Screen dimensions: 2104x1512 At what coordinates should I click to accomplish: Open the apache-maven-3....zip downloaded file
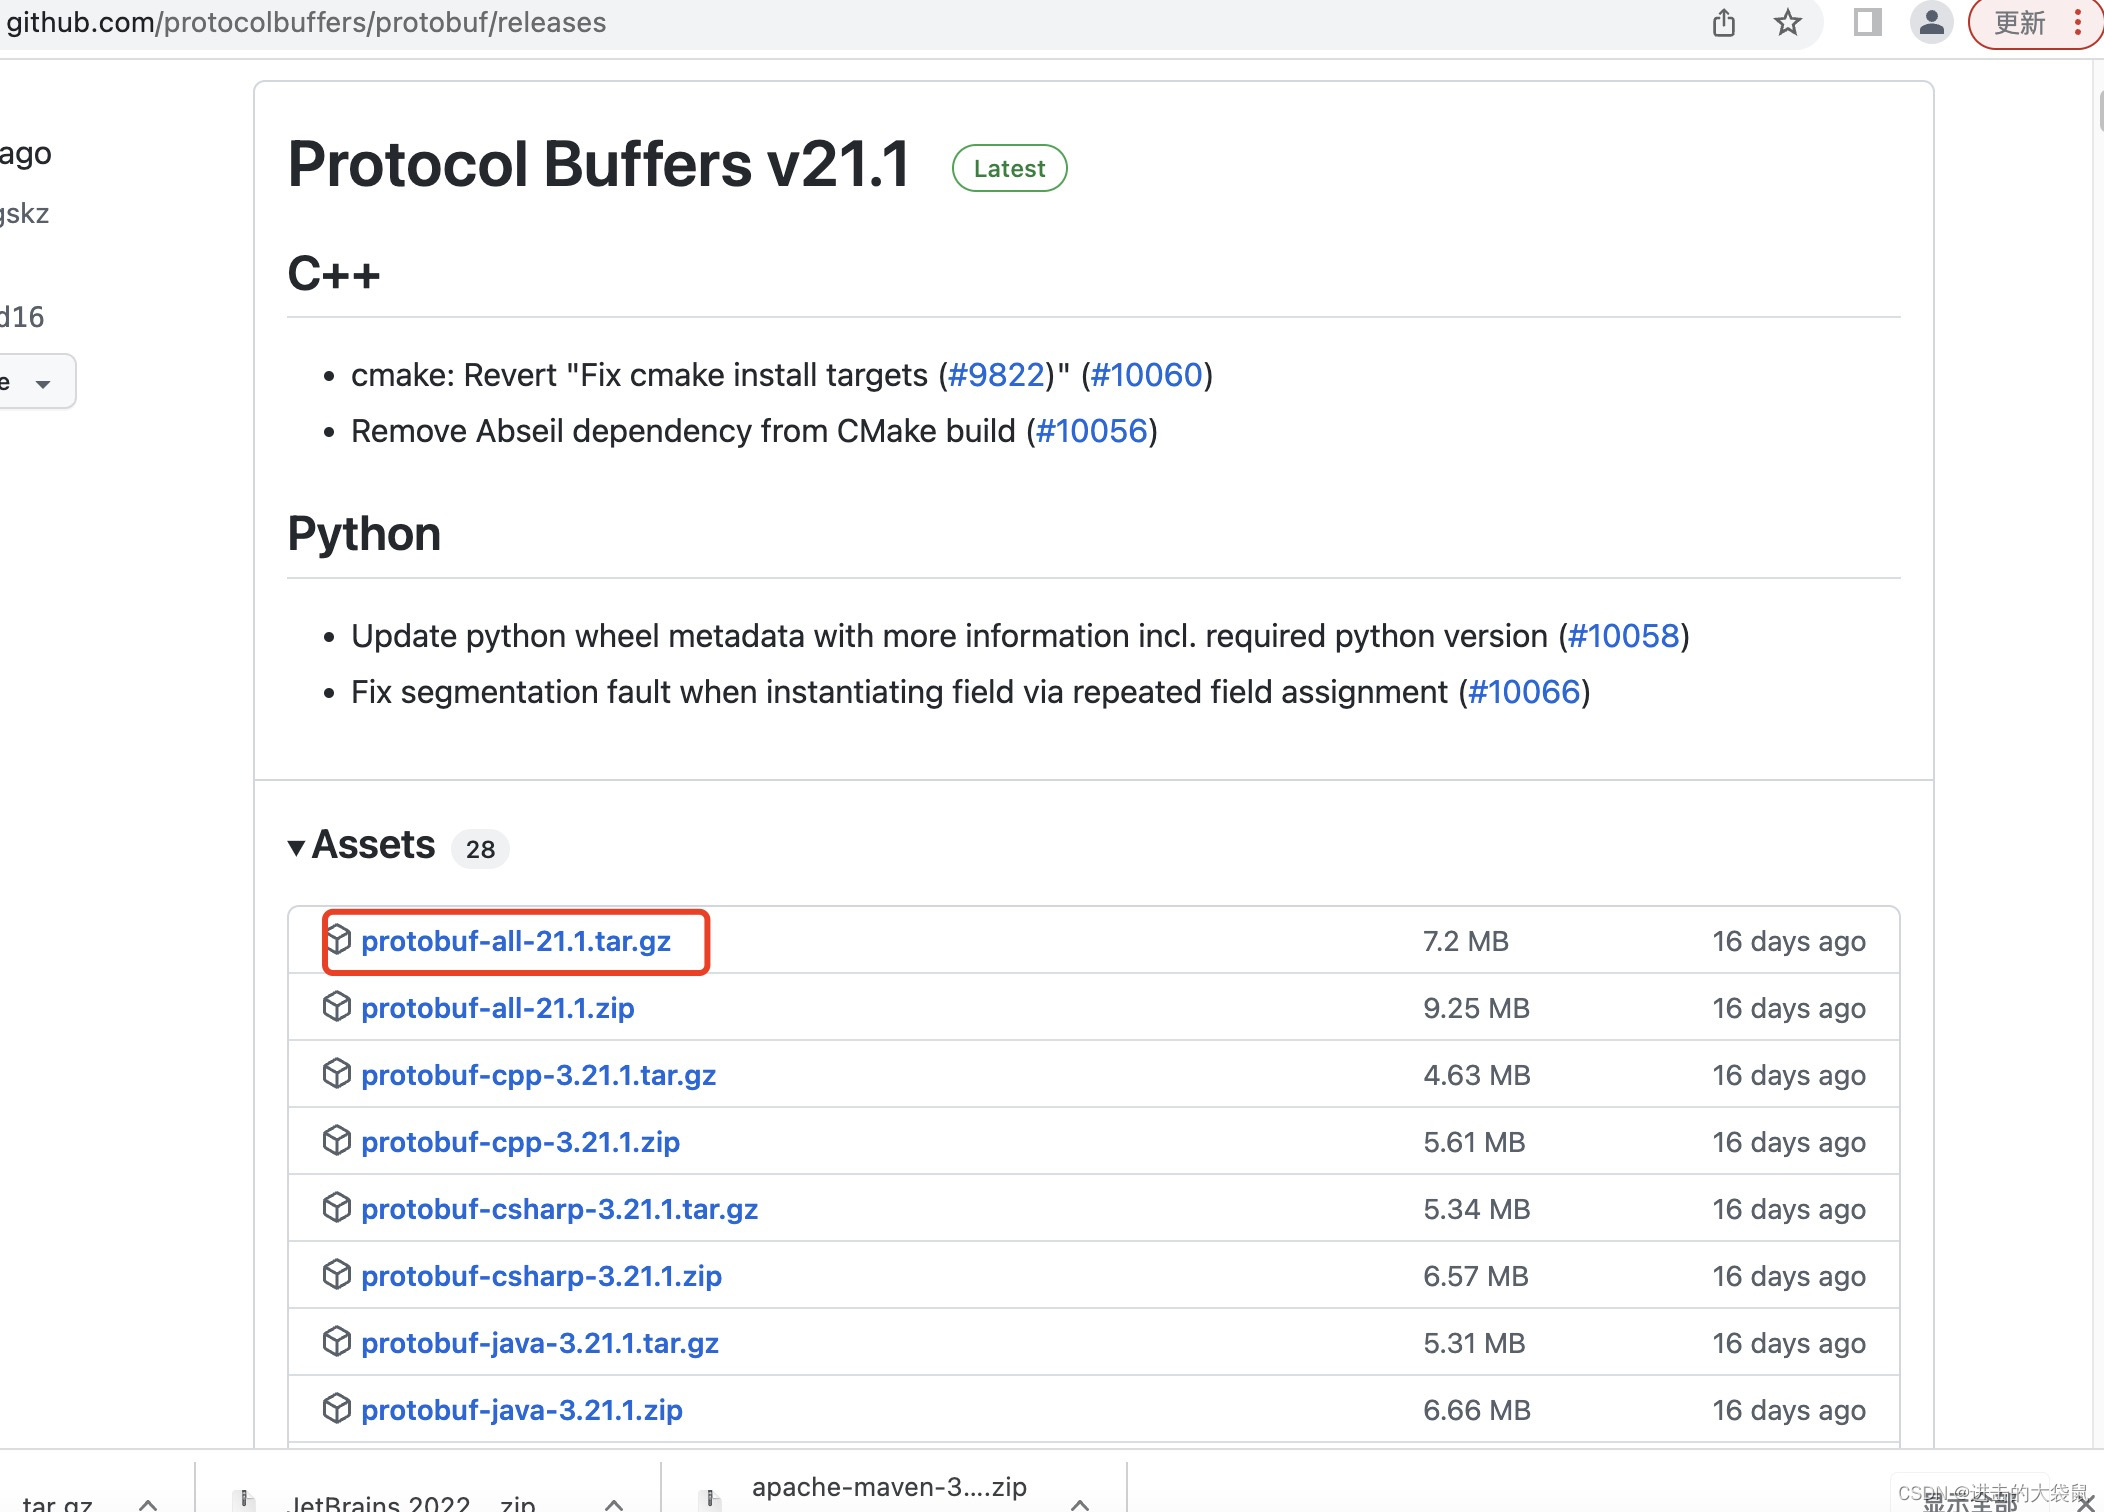(x=889, y=1488)
